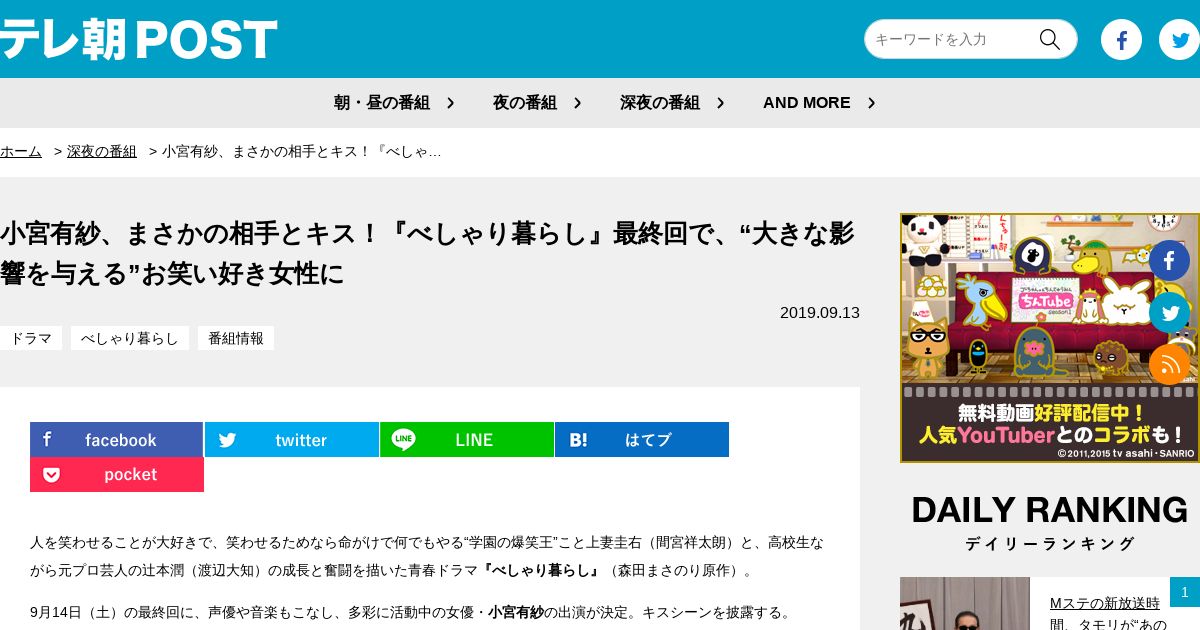1200x630 pixels.
Task: Click chevron next to AND MORE
Action: (871, 103)
